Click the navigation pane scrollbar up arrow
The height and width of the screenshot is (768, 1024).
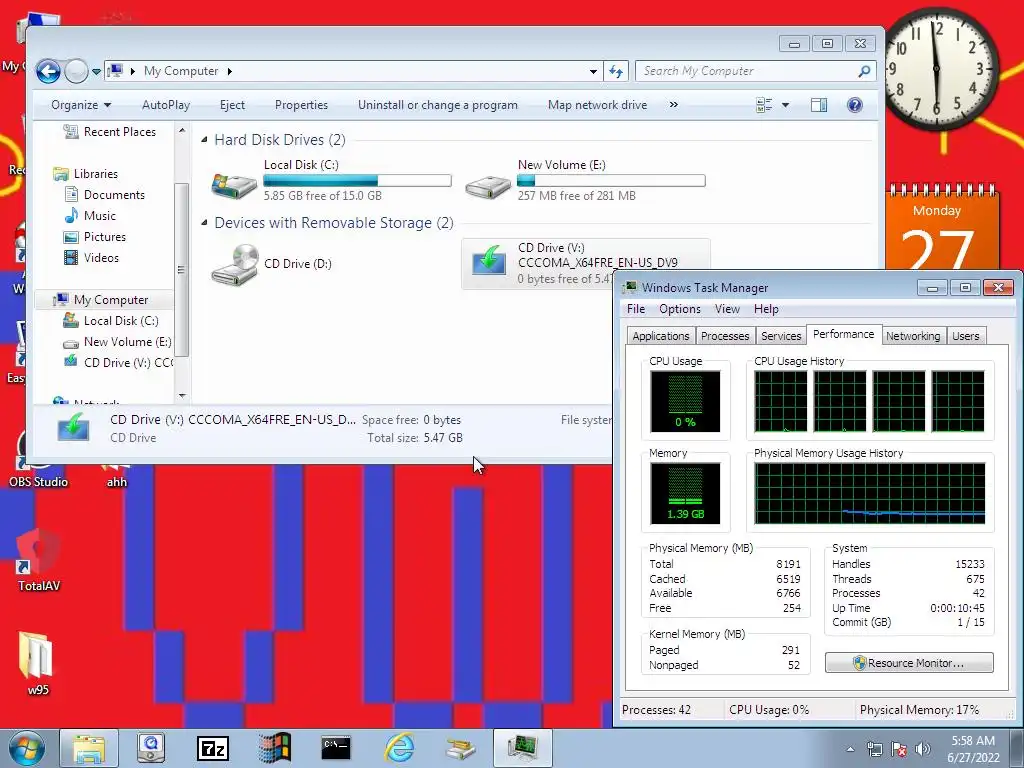point(182,131)
